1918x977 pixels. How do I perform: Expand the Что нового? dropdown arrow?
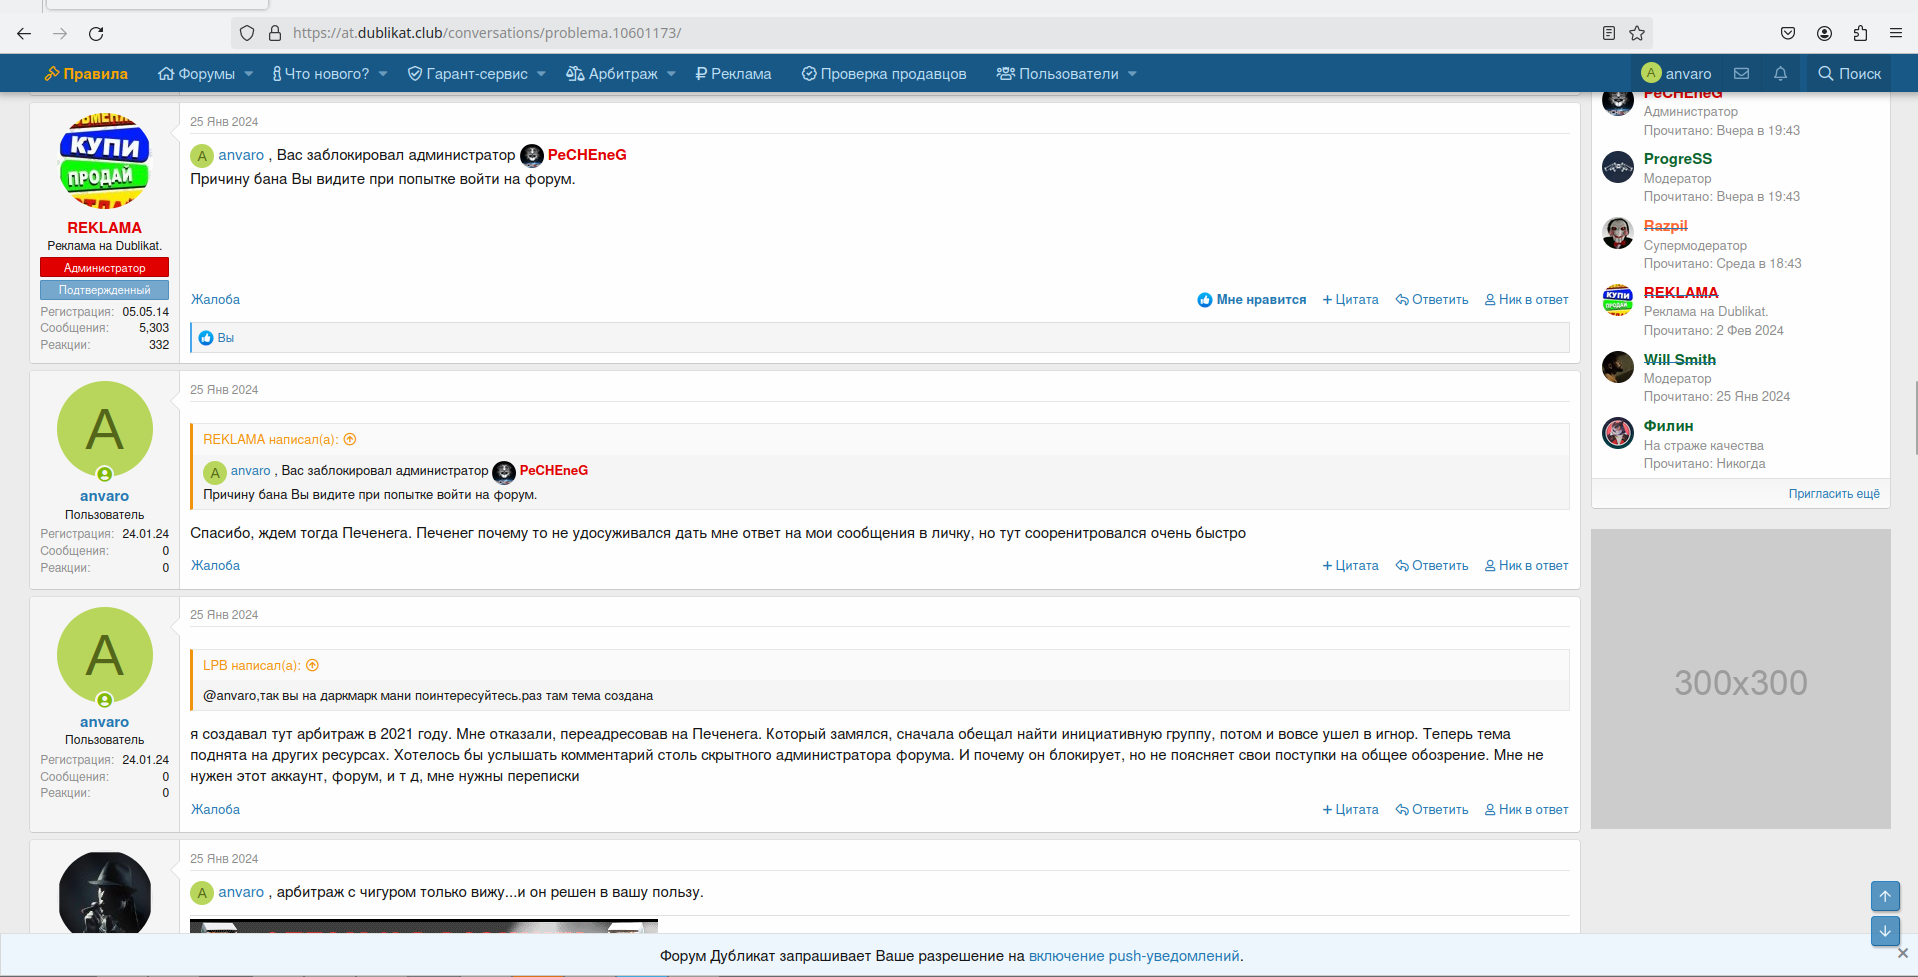point(383,74)
